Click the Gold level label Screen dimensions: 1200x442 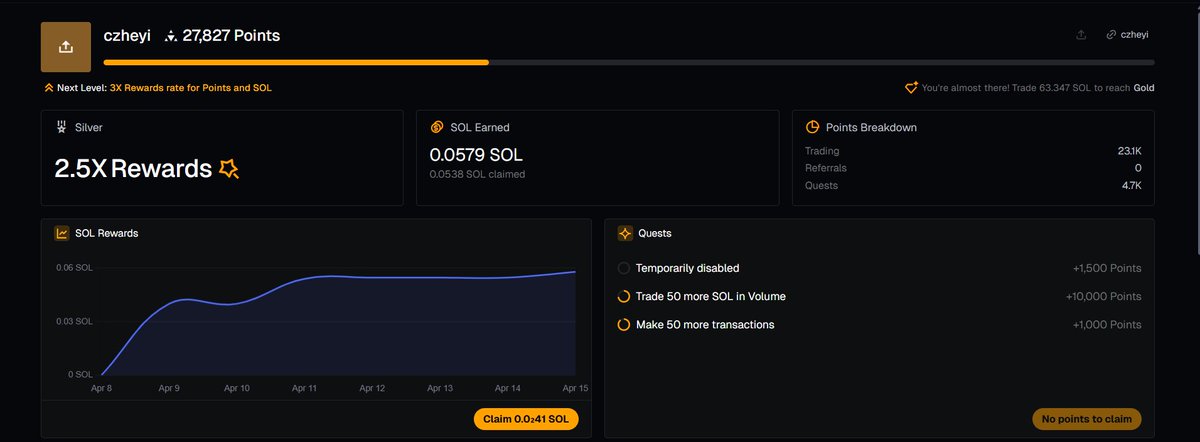tap(1144, 88)
